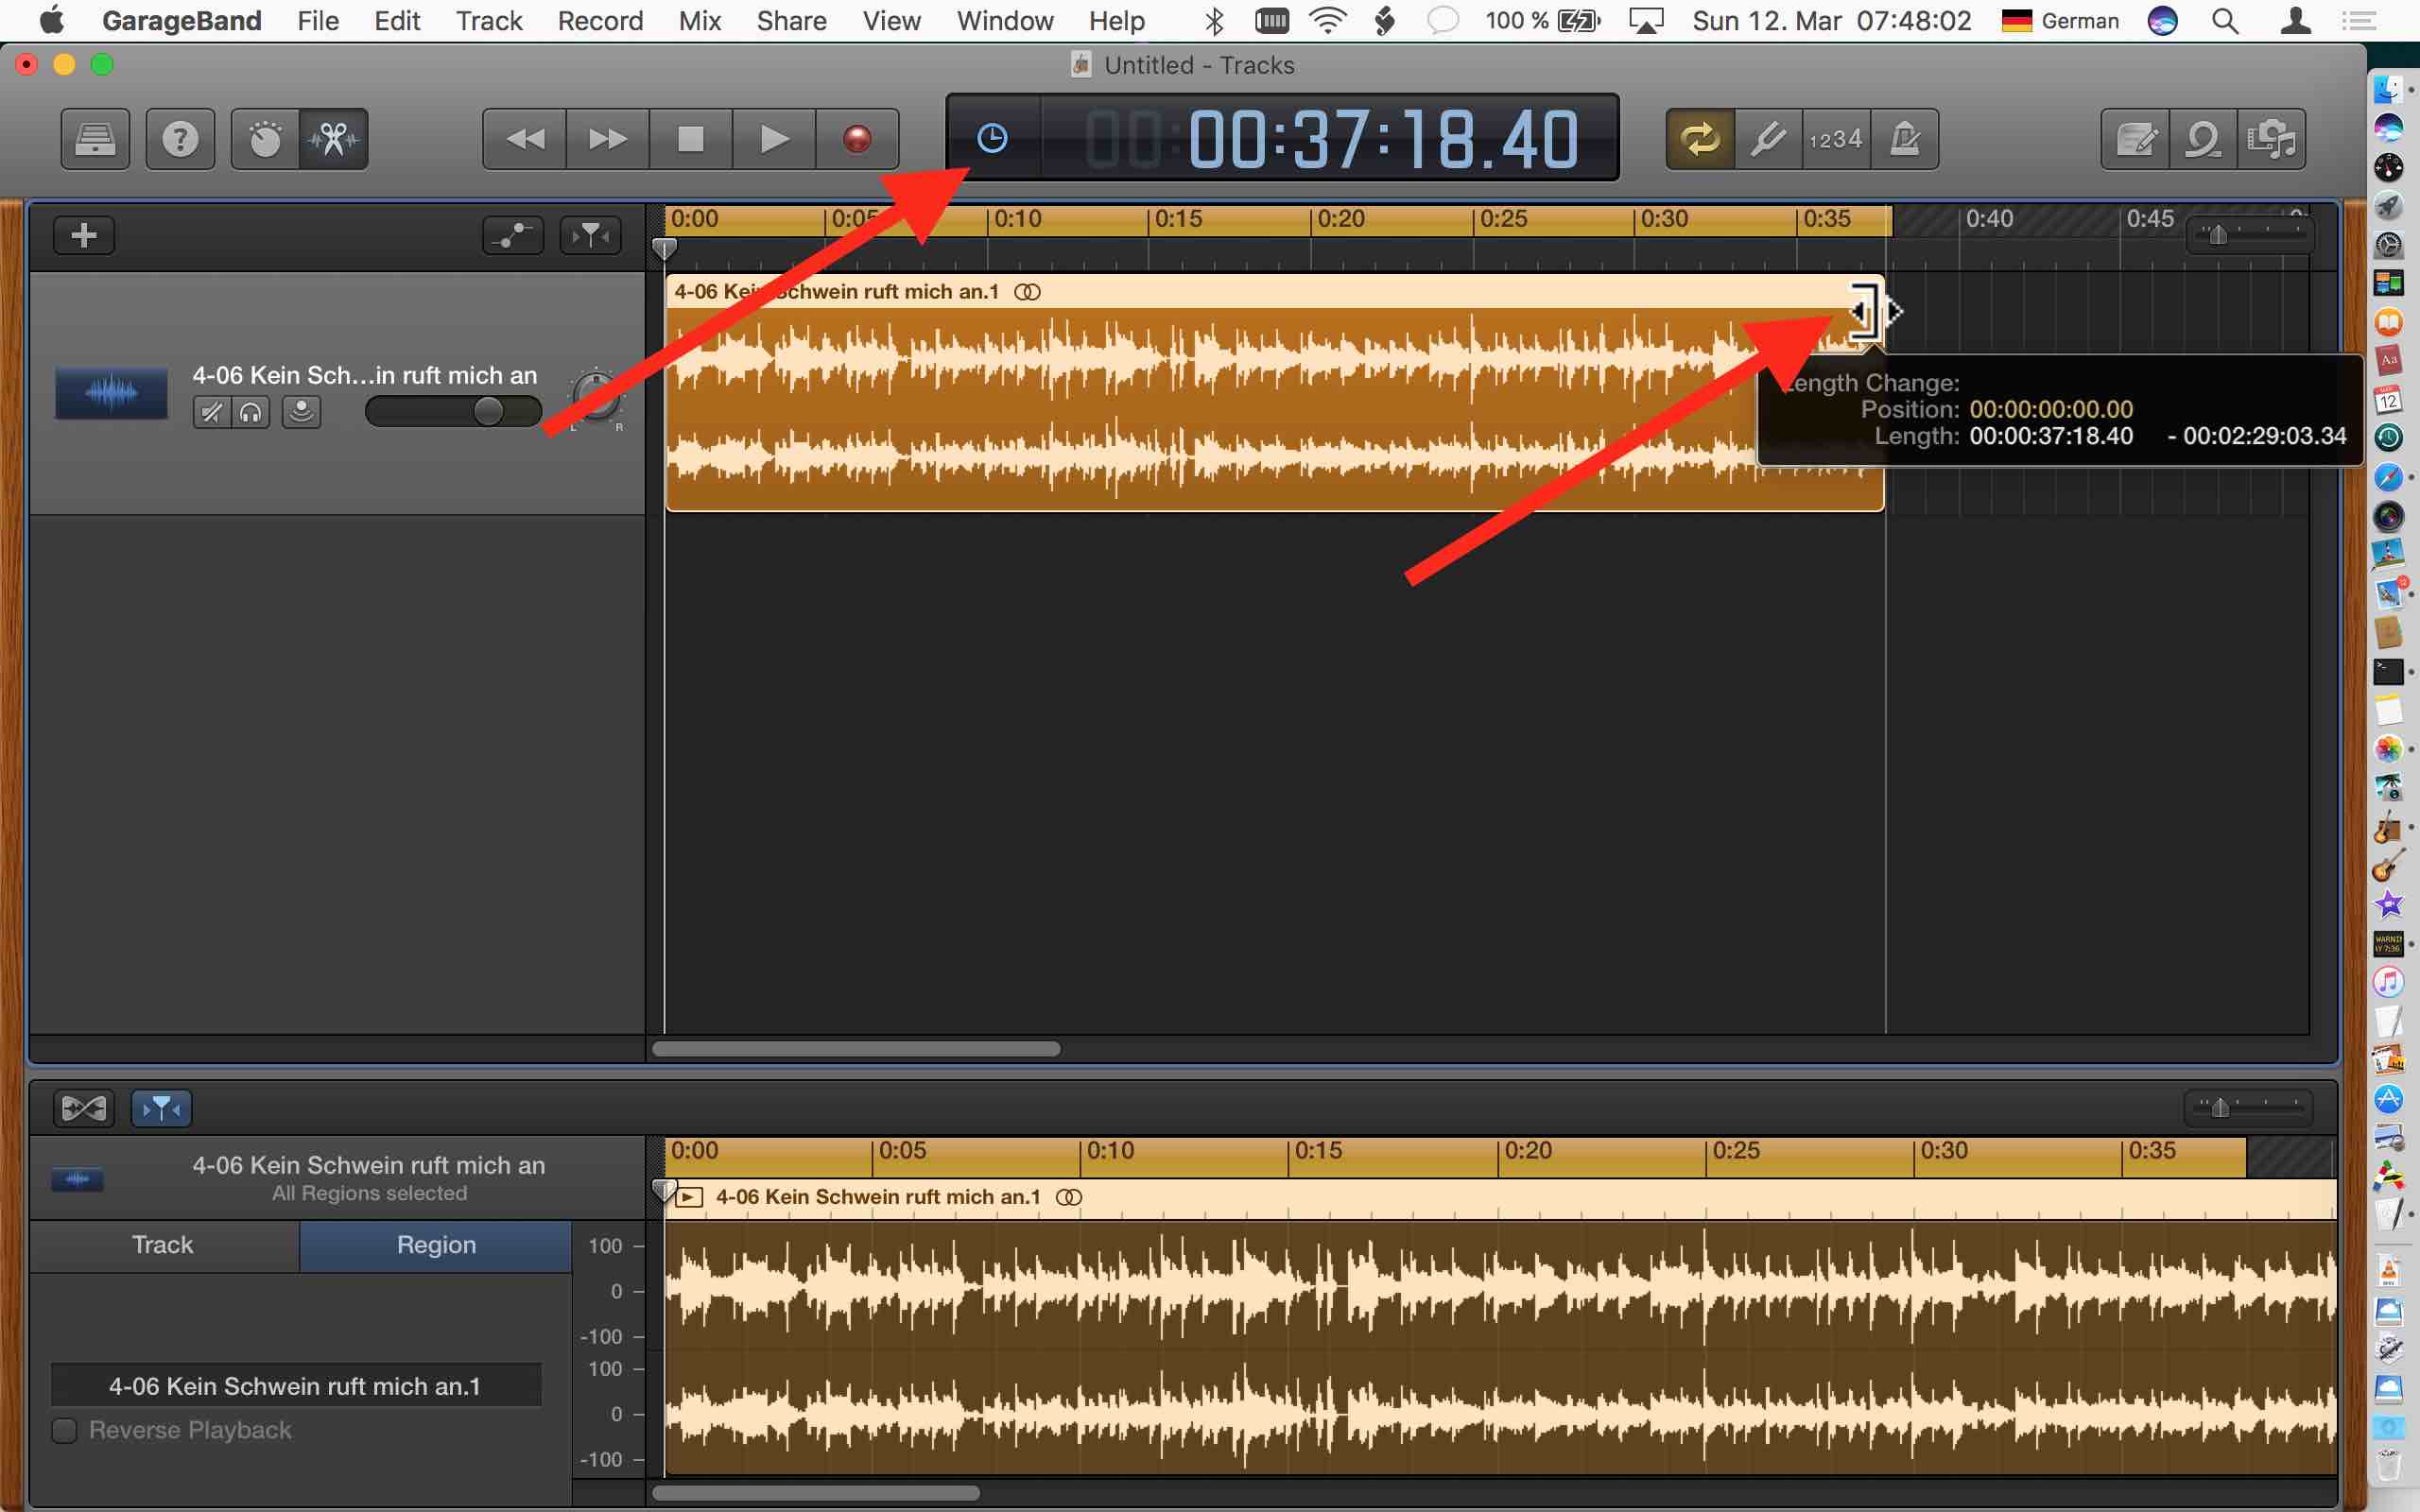
Task: Toggle the Editors scissors button
Action: (x=334, y=138)
